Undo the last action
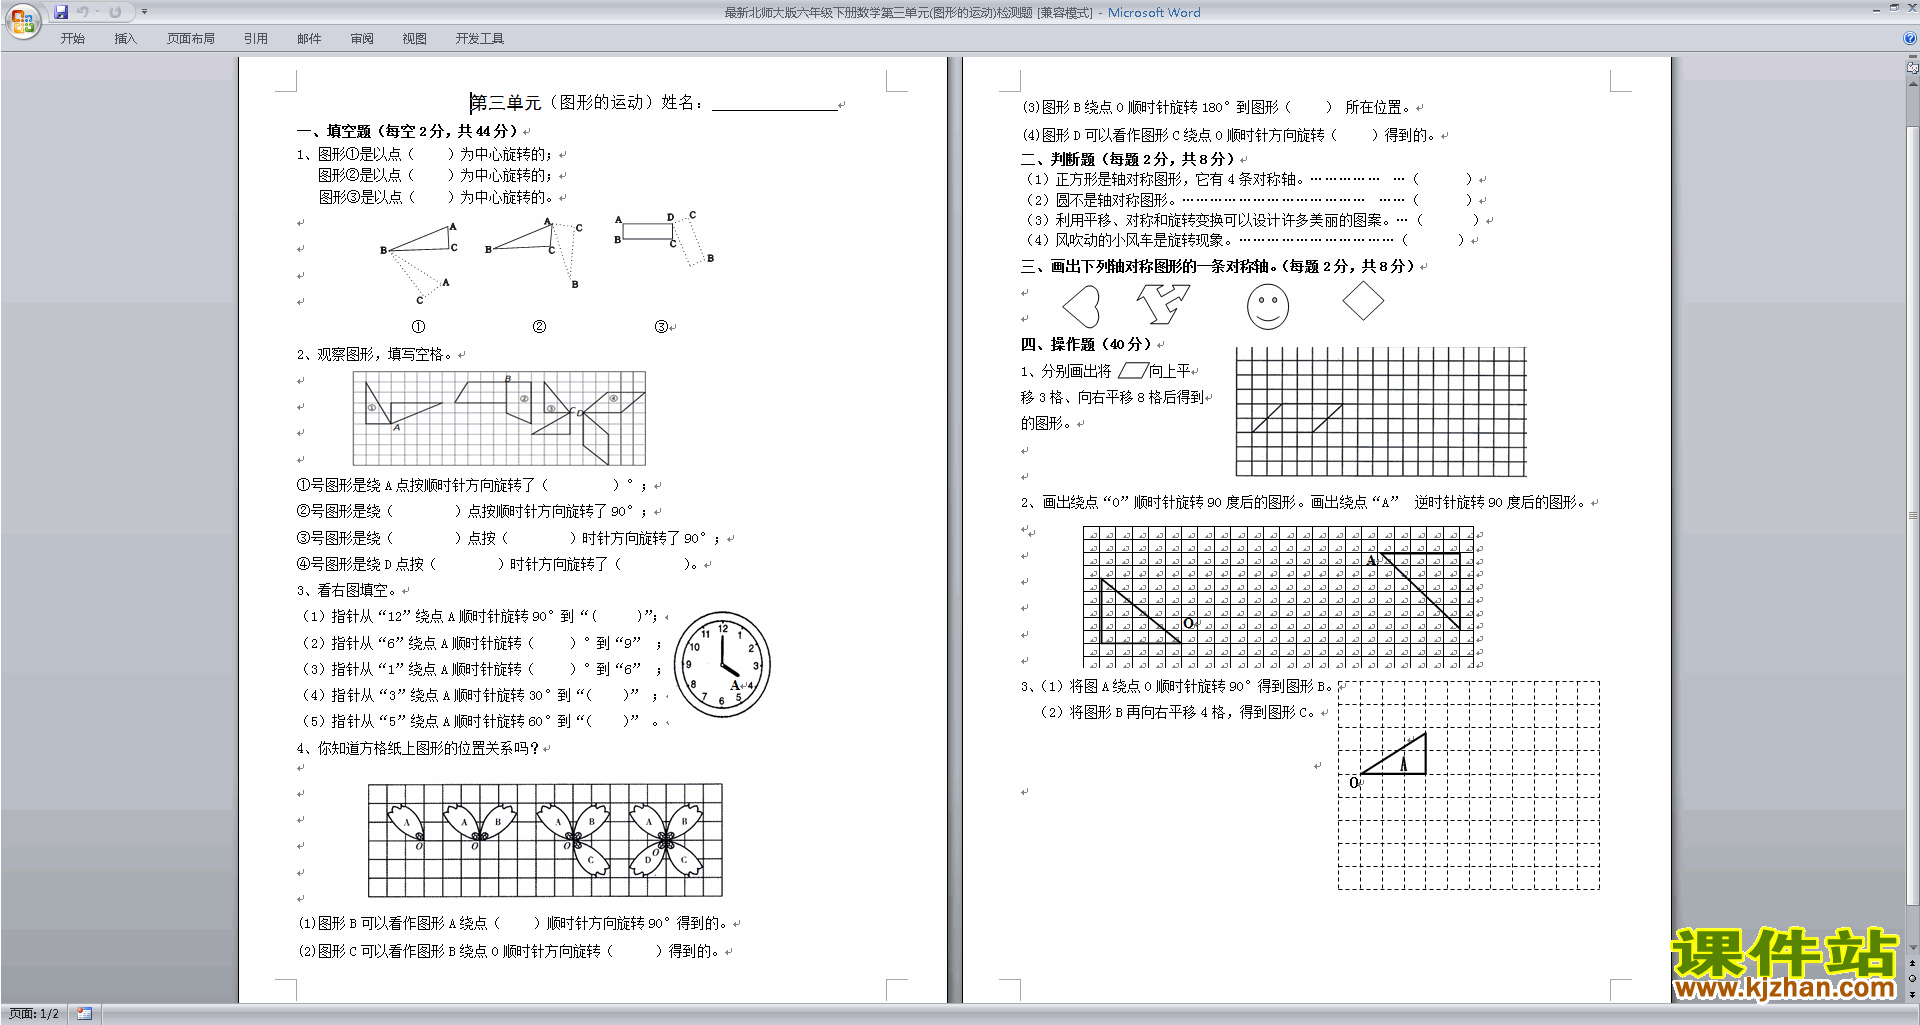Screen dimensions: 1920x1025 [83, 12]
